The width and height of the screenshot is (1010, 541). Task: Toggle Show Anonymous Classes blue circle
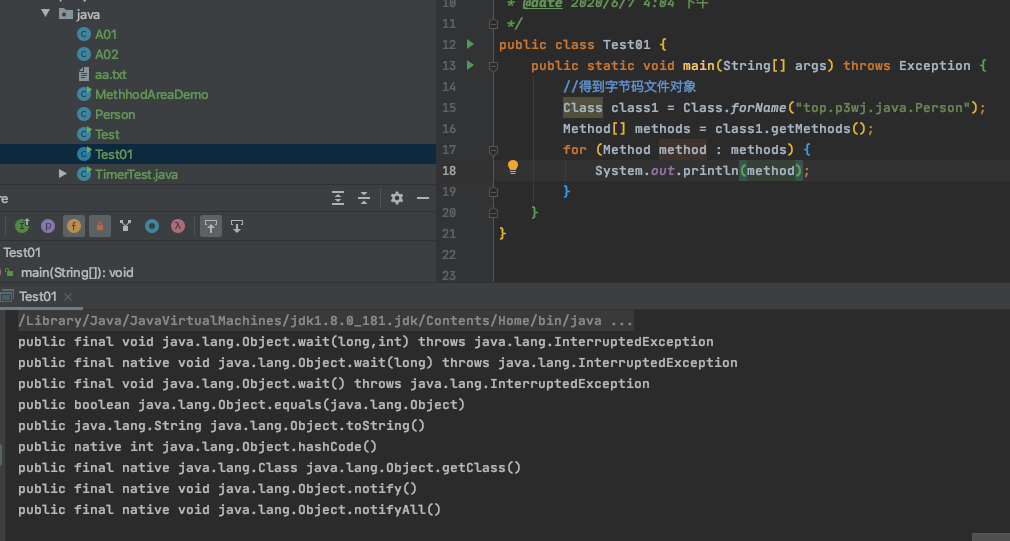coord(152,226)
